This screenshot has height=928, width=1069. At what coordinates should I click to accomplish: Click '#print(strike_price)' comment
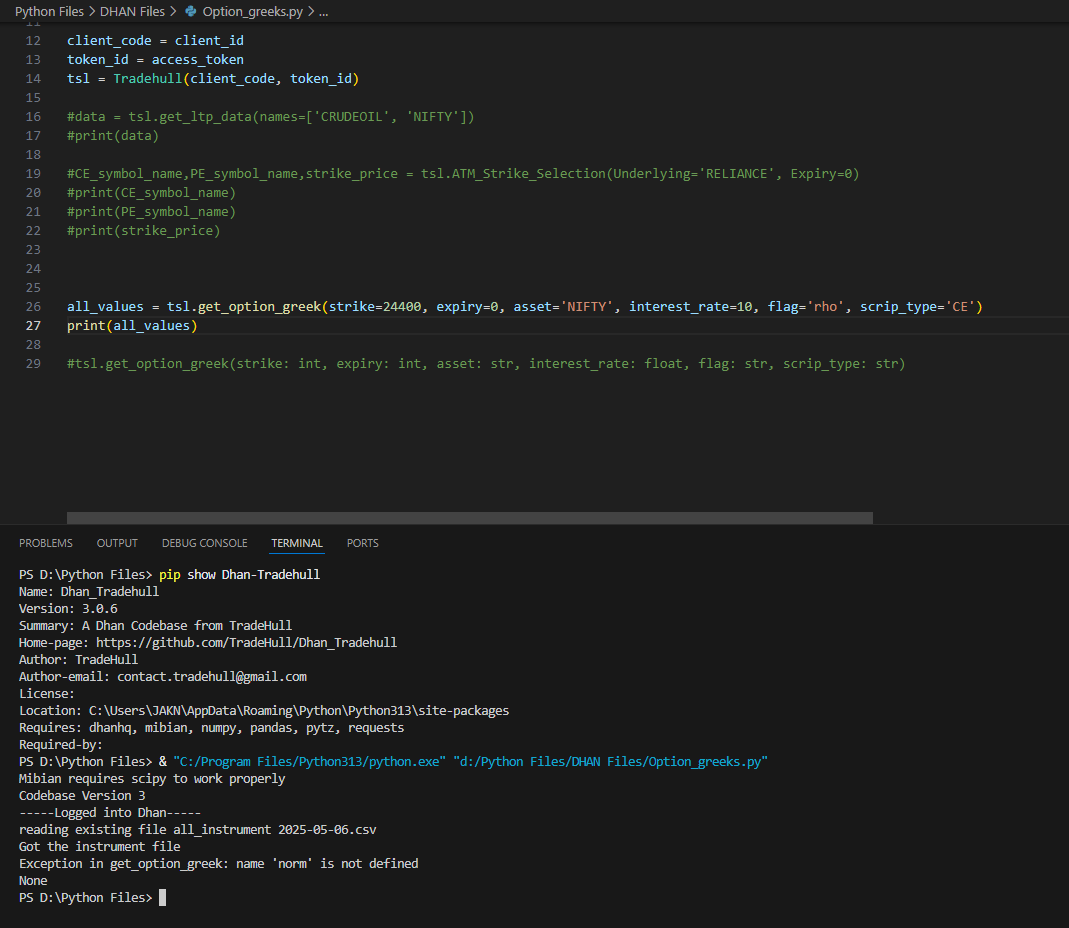(144, 231)
